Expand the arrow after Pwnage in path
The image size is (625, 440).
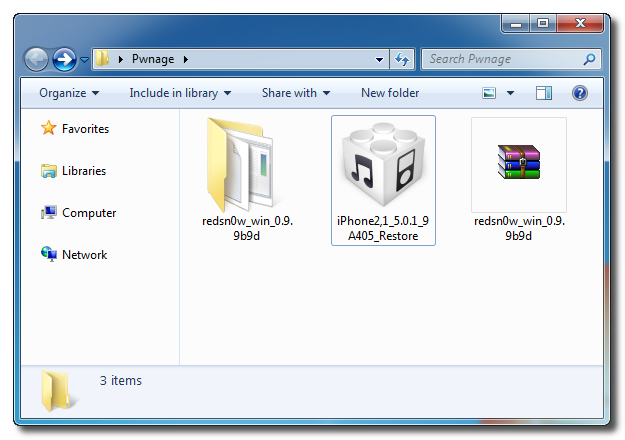tap(185, 59)
